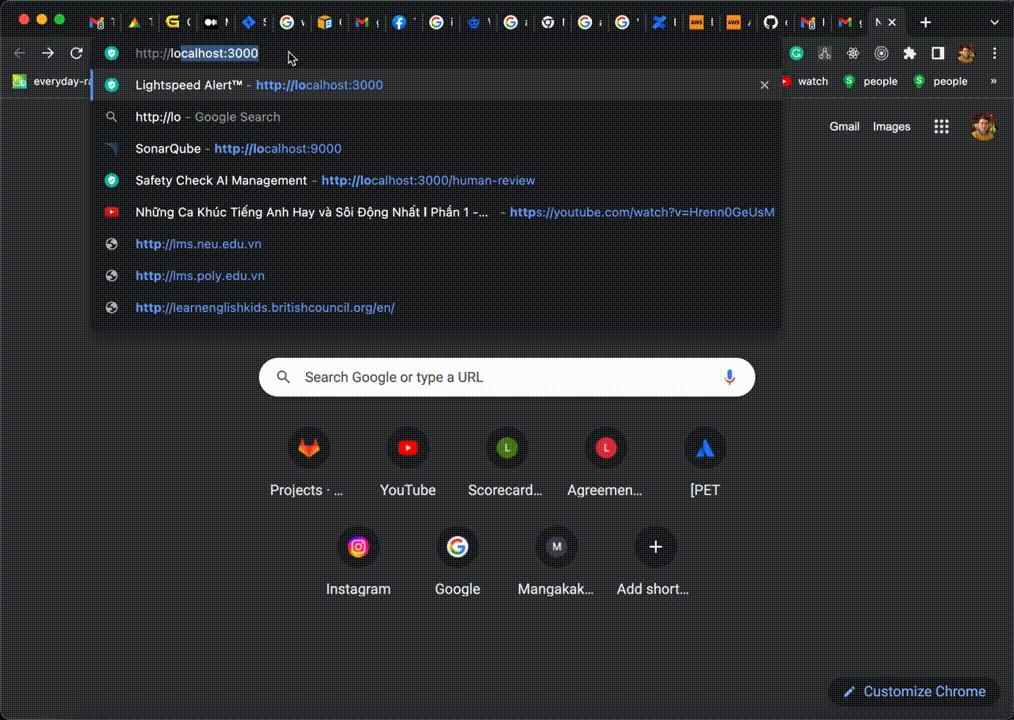Switch to the Confluence browser tab
Viewport: 1014px width, 720px height.
point(659,23)
